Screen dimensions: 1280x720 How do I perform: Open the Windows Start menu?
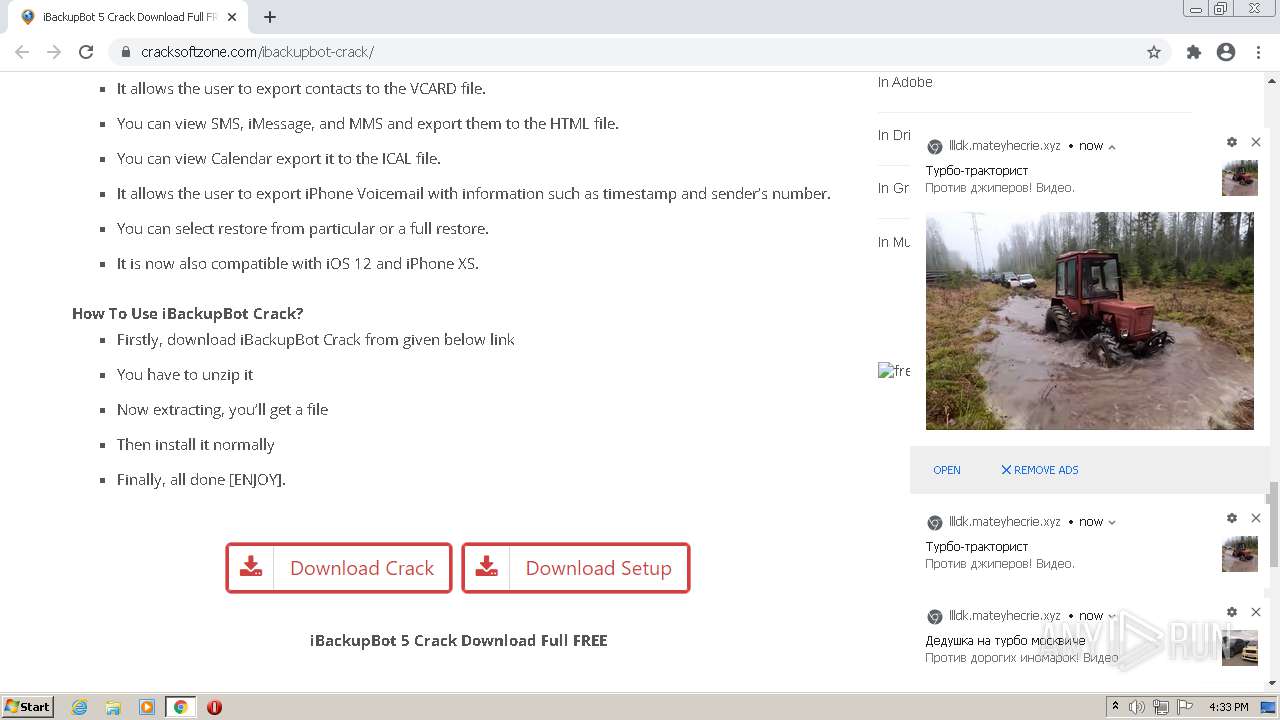[x=28, y=707]
